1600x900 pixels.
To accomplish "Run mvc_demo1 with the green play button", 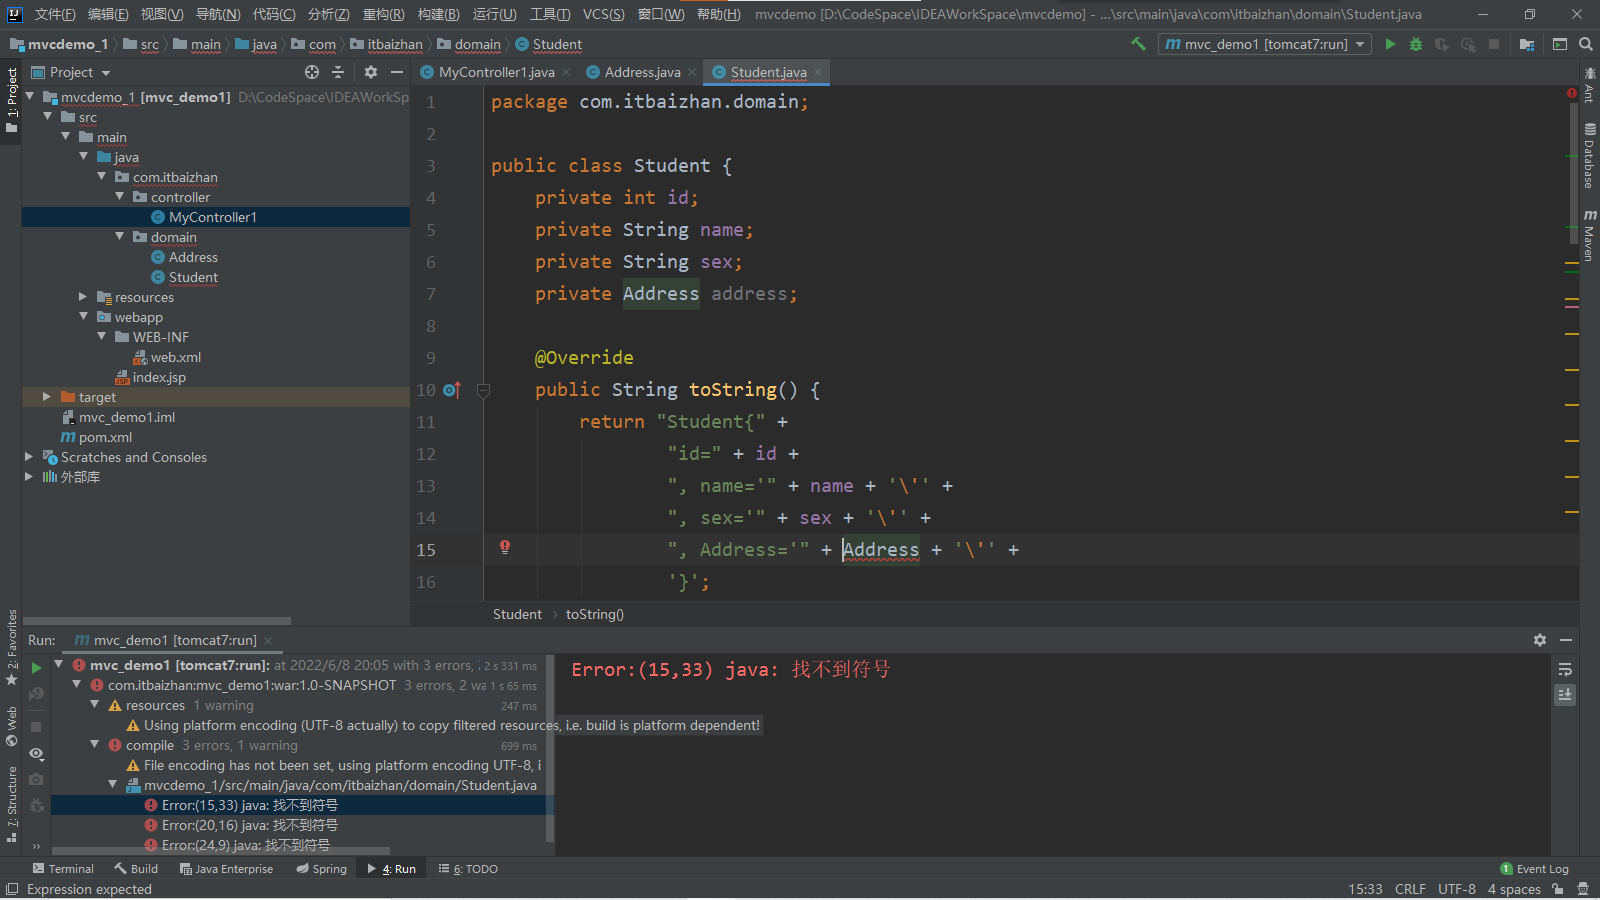I will [x=1390, y=44].
